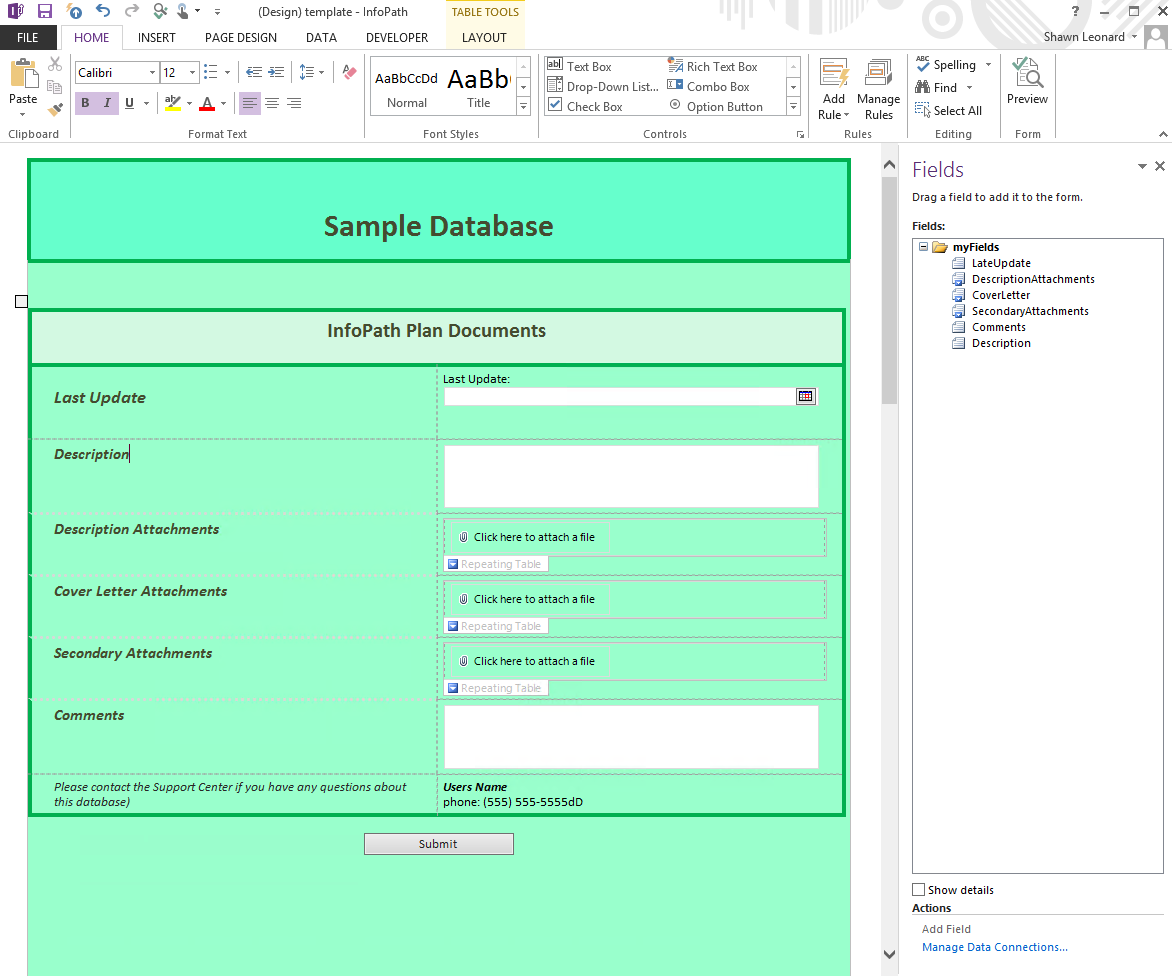Select the DescriptionAttachments field
Screen dimensions: 1172x976
(x=1033, y=279)
